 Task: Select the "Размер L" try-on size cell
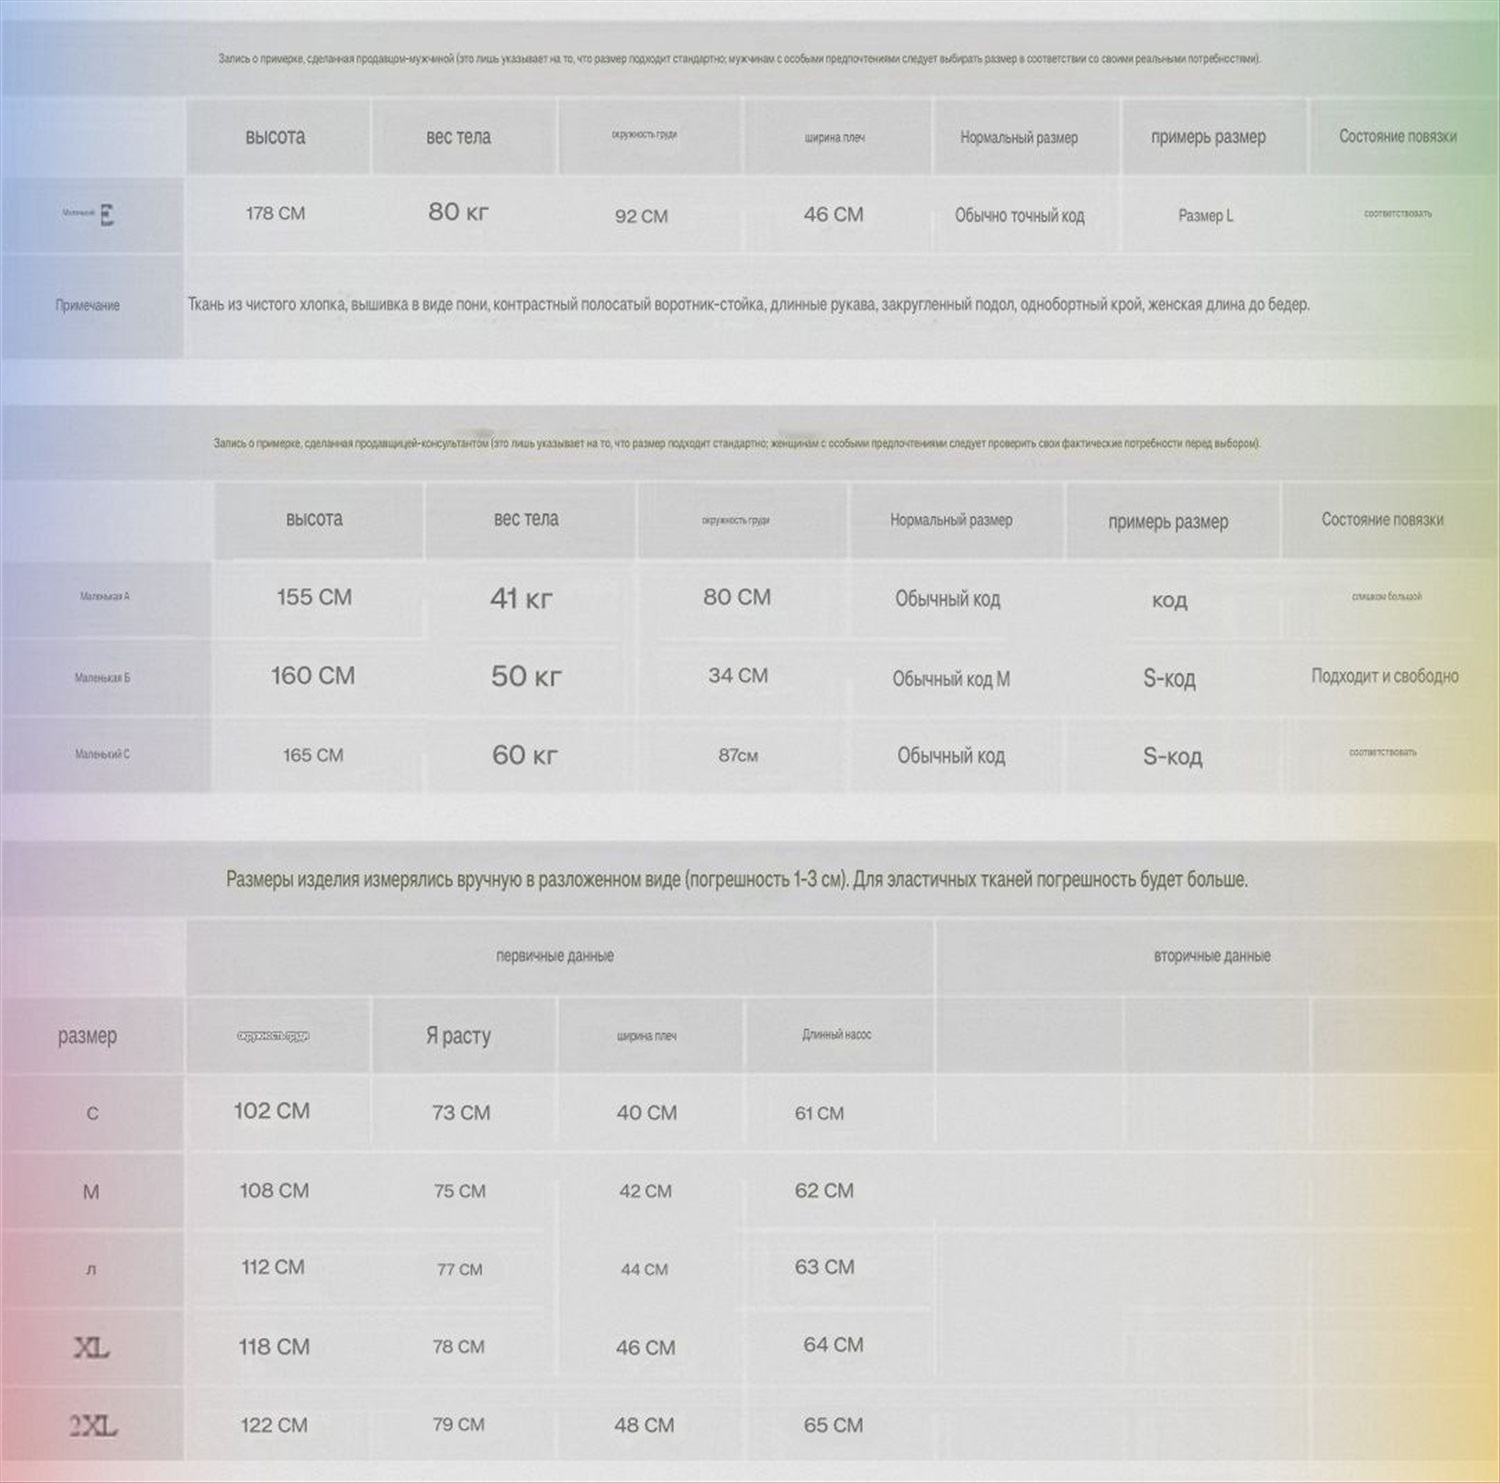coord(1205,215)
